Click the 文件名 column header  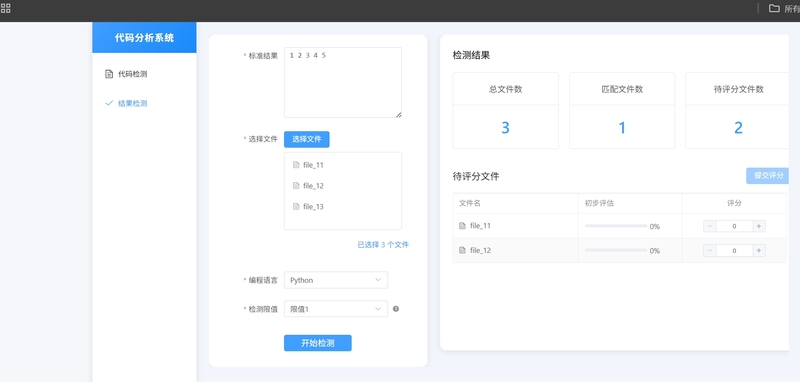(470, 203)
